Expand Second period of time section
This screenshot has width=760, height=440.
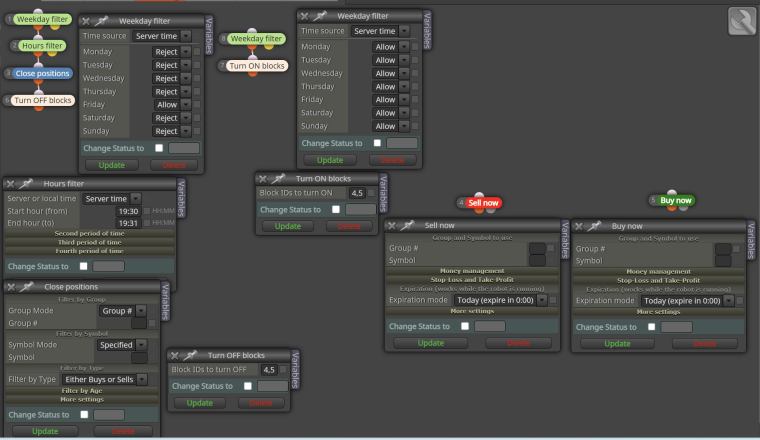90,234
